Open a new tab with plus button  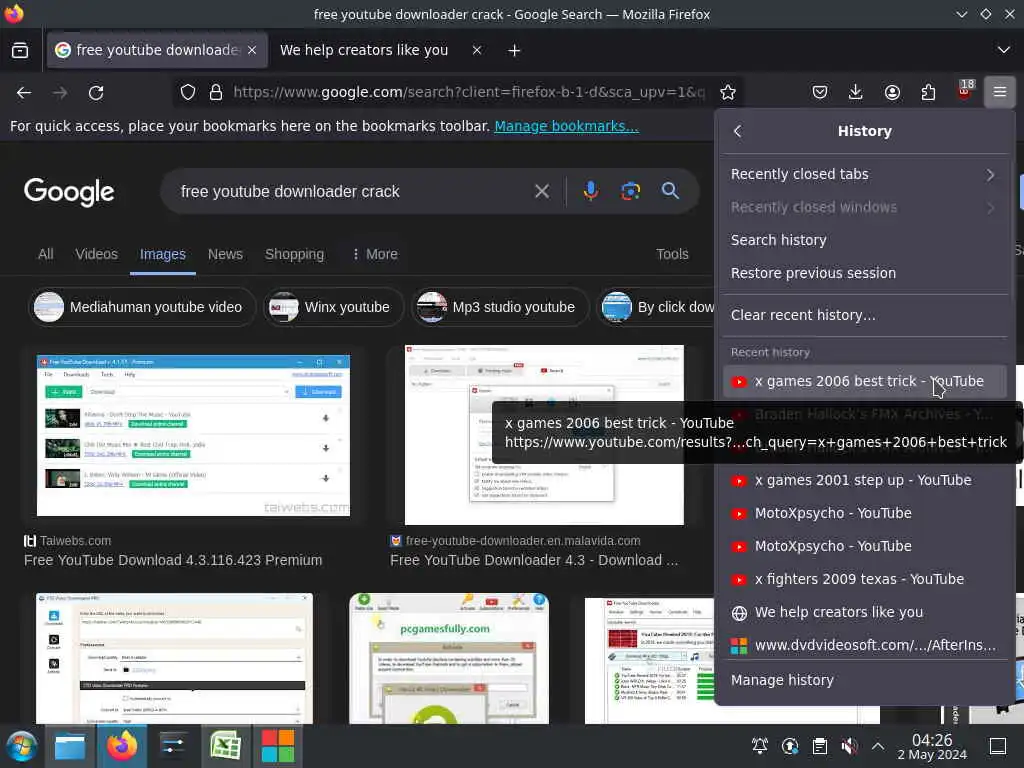coord(514,50)
